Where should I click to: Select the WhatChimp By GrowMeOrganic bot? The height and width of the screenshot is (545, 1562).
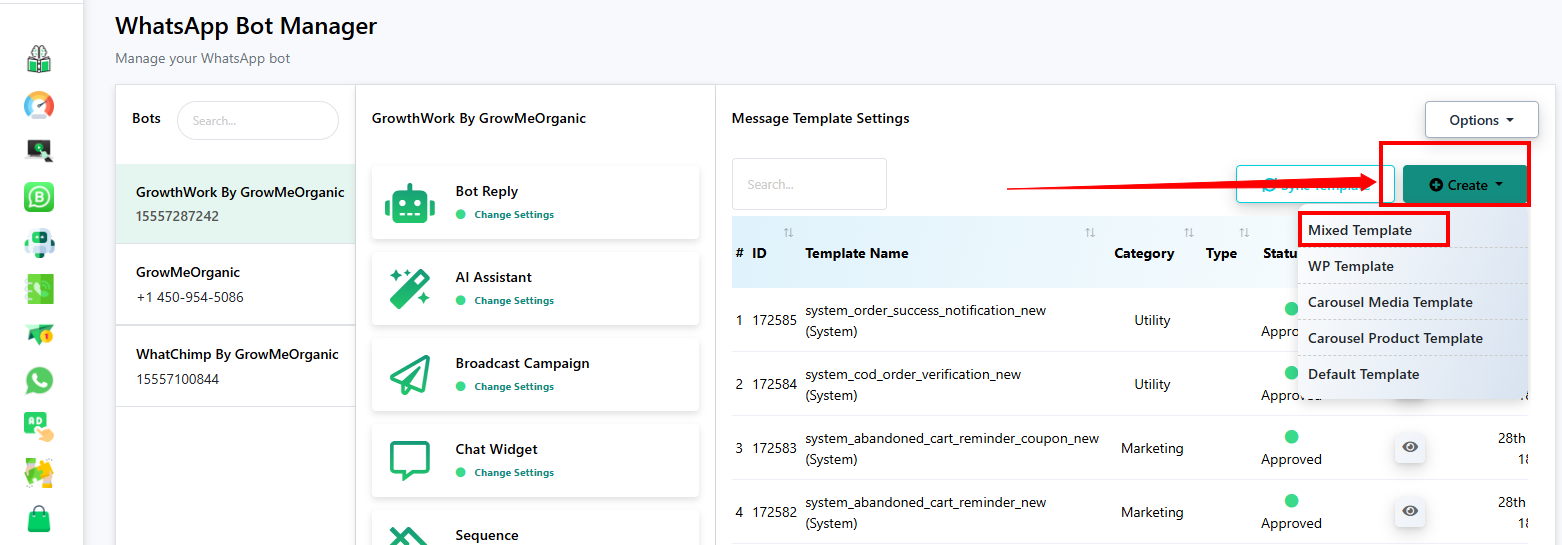click(x=235, y=366)
